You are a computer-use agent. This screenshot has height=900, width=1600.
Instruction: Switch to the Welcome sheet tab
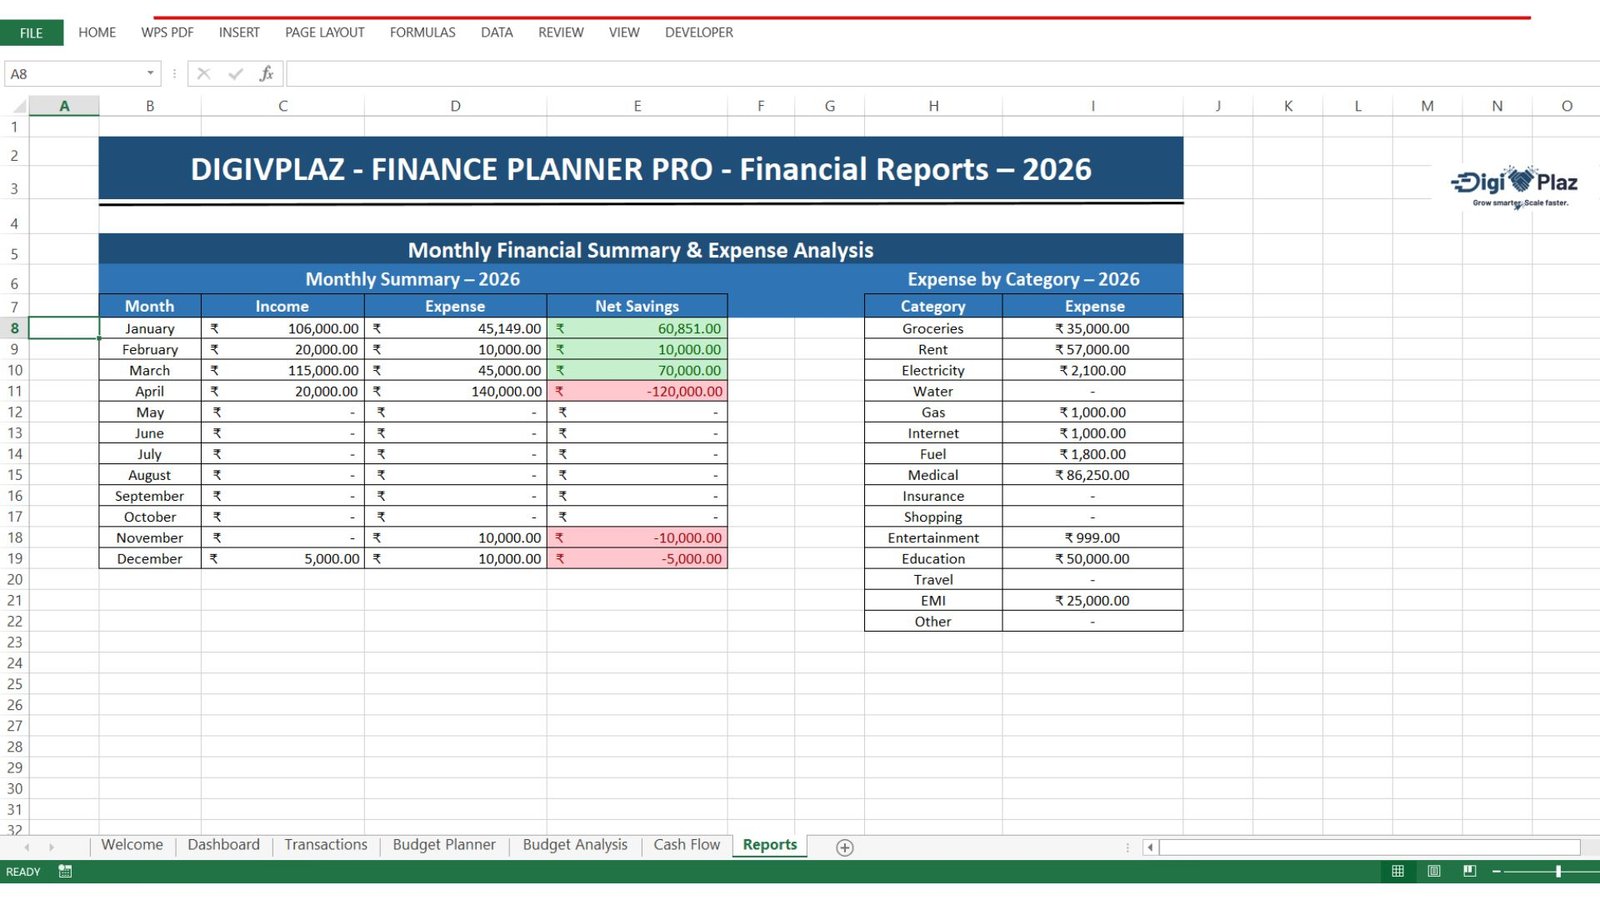pyautogui.click(x=132, y=845)
